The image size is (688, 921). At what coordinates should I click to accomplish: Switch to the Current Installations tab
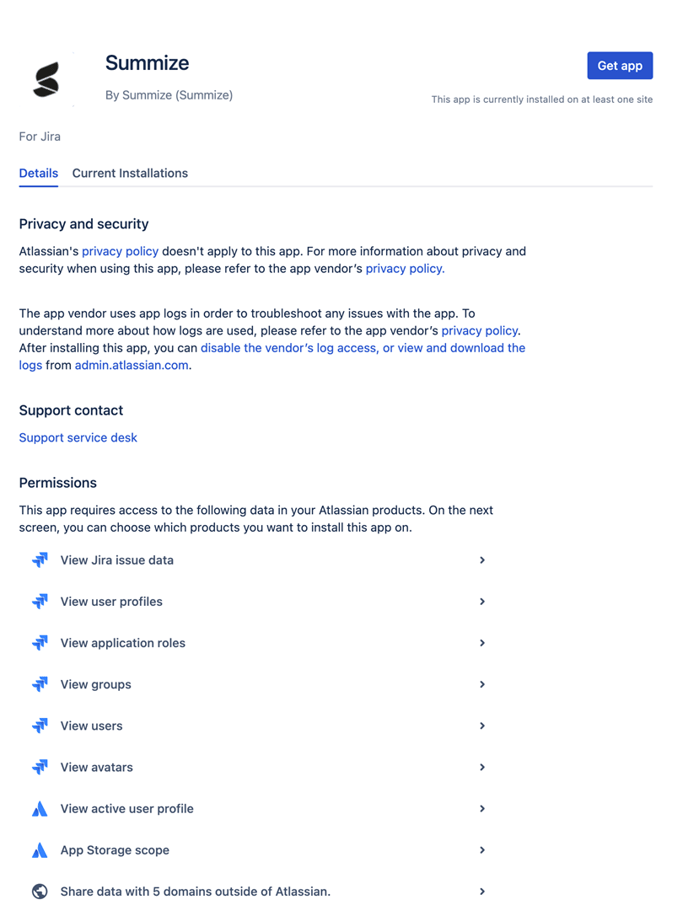(x=129, y=173)
